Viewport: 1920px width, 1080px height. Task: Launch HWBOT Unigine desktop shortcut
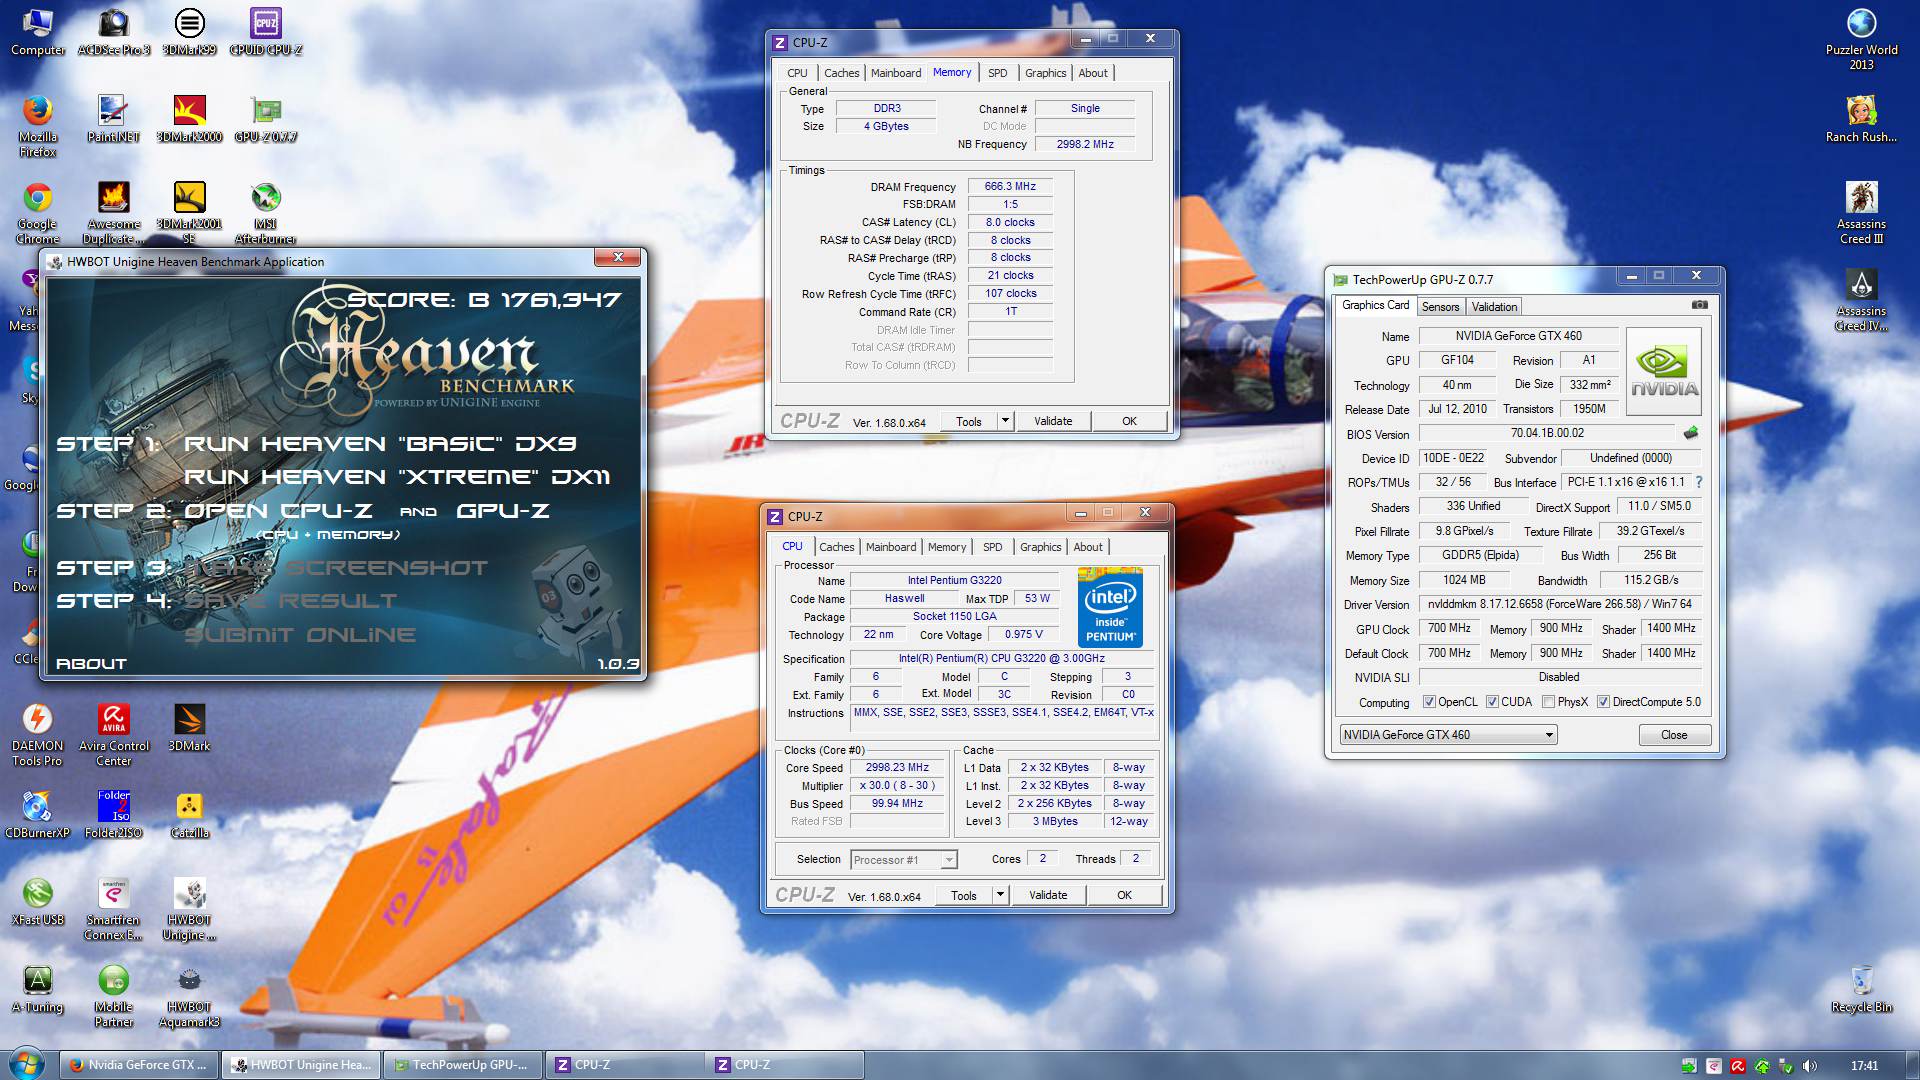189,909
